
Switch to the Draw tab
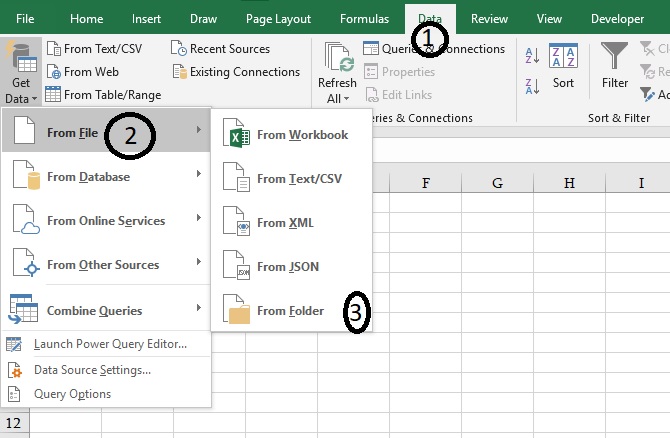tap(203, 19)
